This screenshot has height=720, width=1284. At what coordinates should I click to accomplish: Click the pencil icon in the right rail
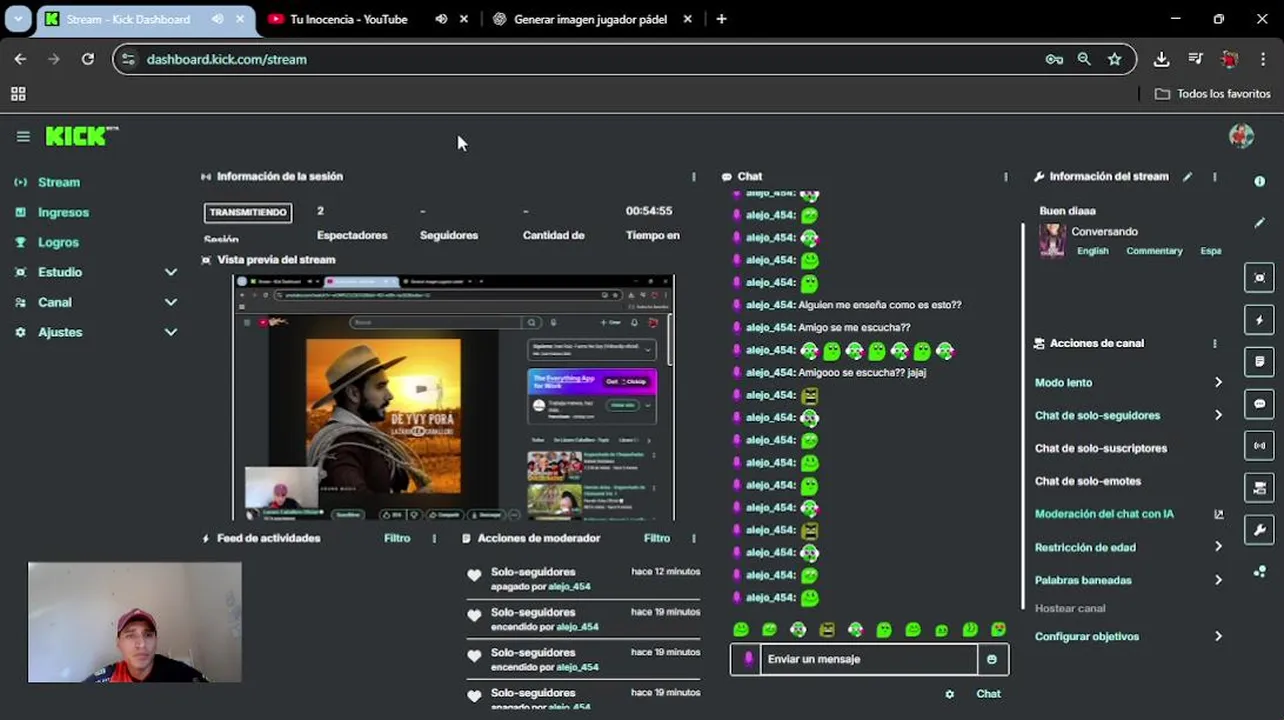tap(1259, 223)
